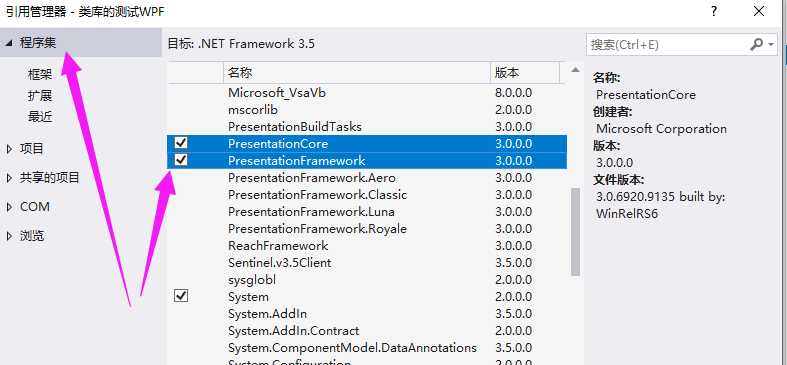Select the 最近 sub-item
The image size is (787, 365).
click(x=40, y=116)
